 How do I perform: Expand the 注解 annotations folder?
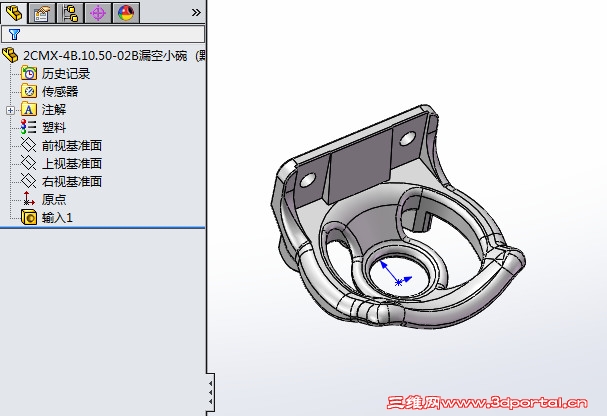coord(10,110)
